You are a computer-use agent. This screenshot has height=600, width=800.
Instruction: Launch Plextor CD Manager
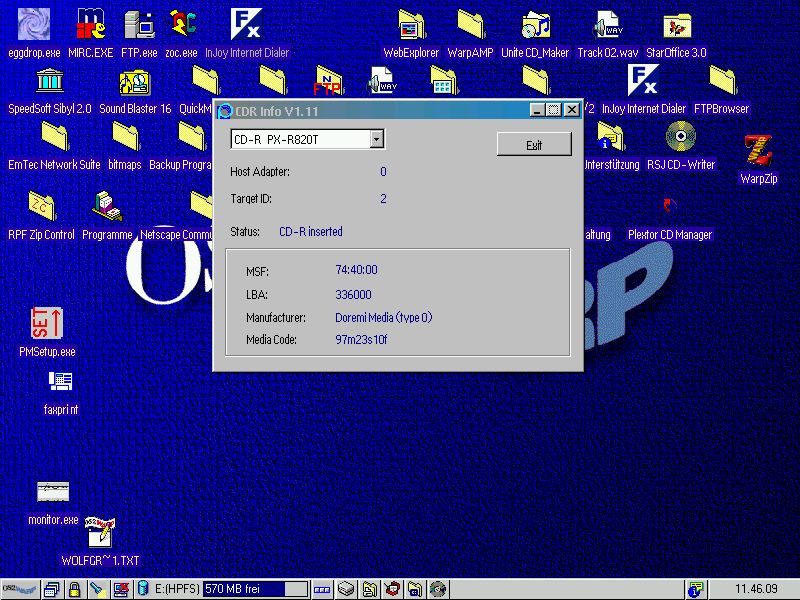(x=669, y=205)
